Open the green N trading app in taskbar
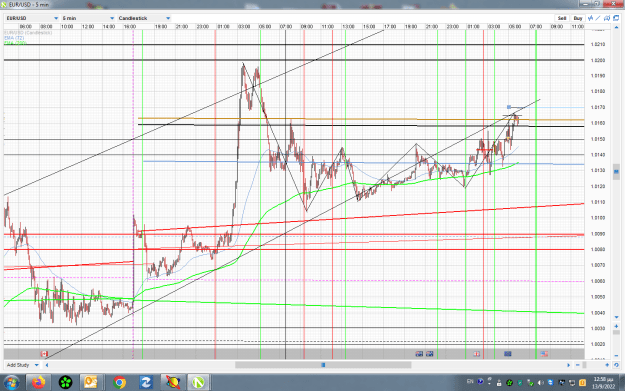The height and width of the screenshot is (391, 625). click(x=199, y=383)
